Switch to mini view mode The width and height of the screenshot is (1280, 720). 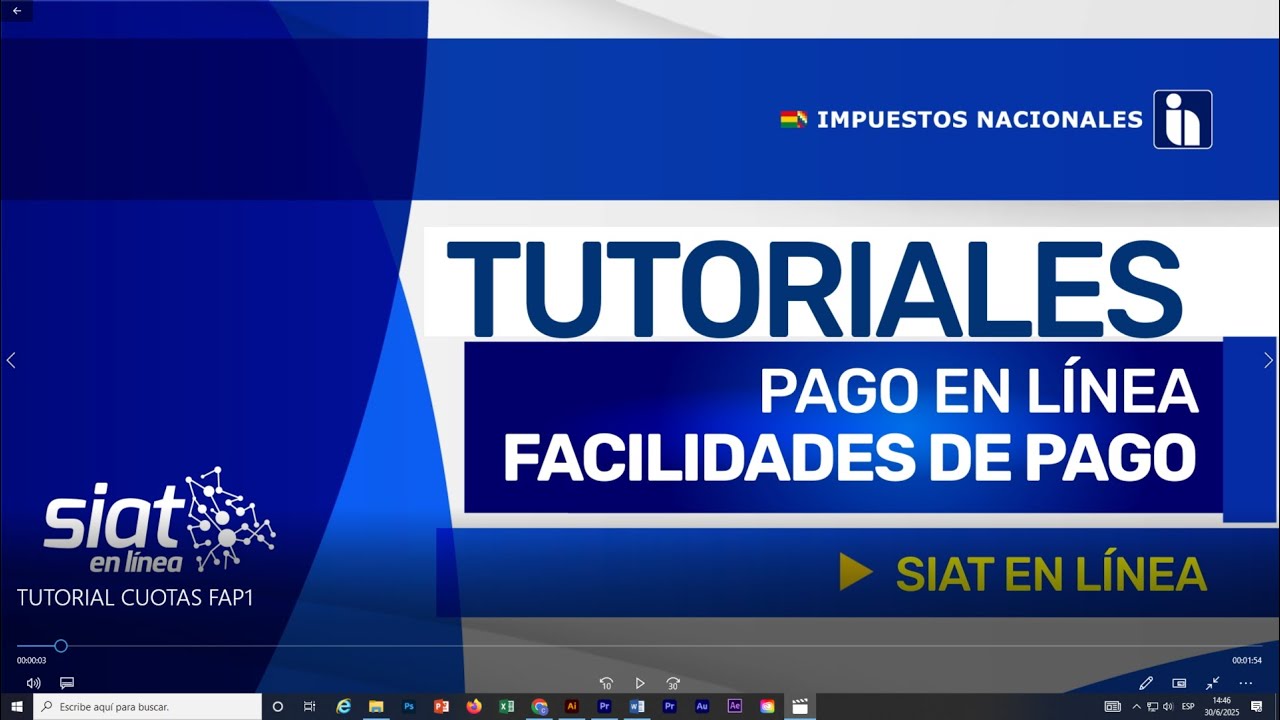pyautogui.click(x=1179, y=683)
